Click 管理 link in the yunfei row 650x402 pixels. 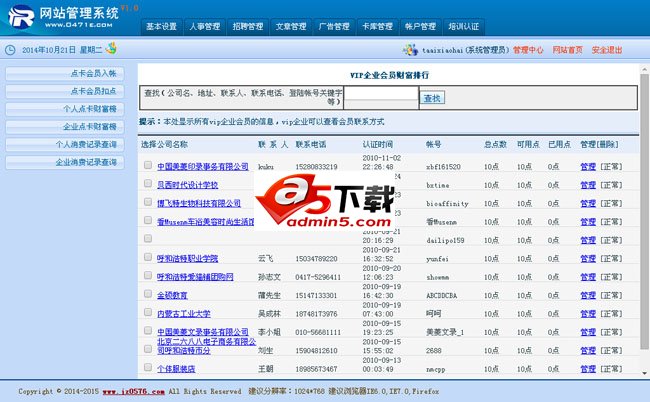point(588,259)
